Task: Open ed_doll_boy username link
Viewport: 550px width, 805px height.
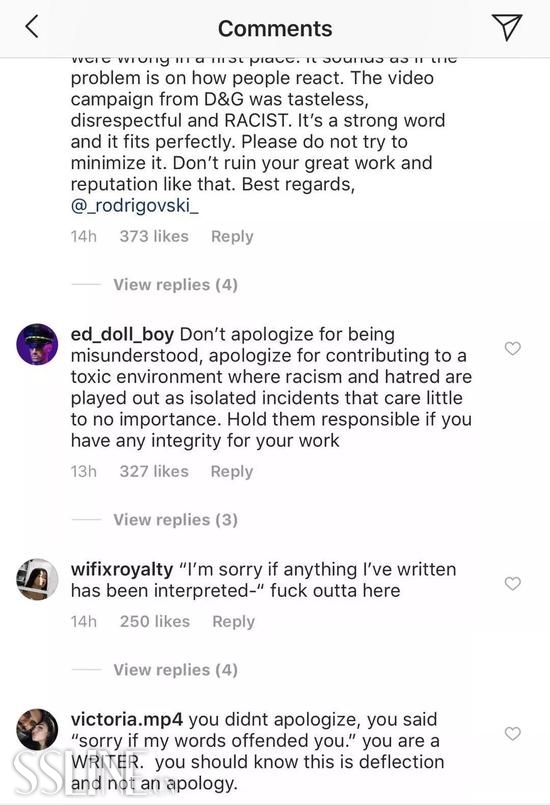Action: click(122, 334)
